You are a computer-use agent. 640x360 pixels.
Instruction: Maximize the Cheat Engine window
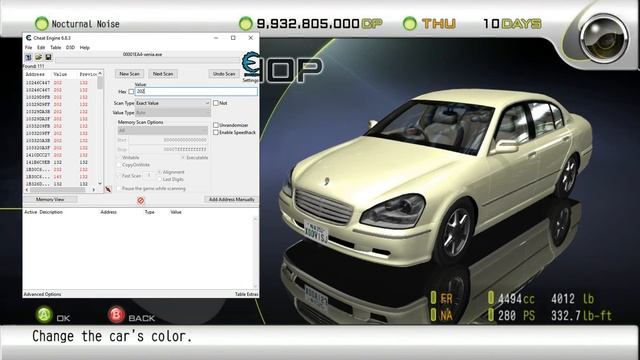click(x=233, y=38)
